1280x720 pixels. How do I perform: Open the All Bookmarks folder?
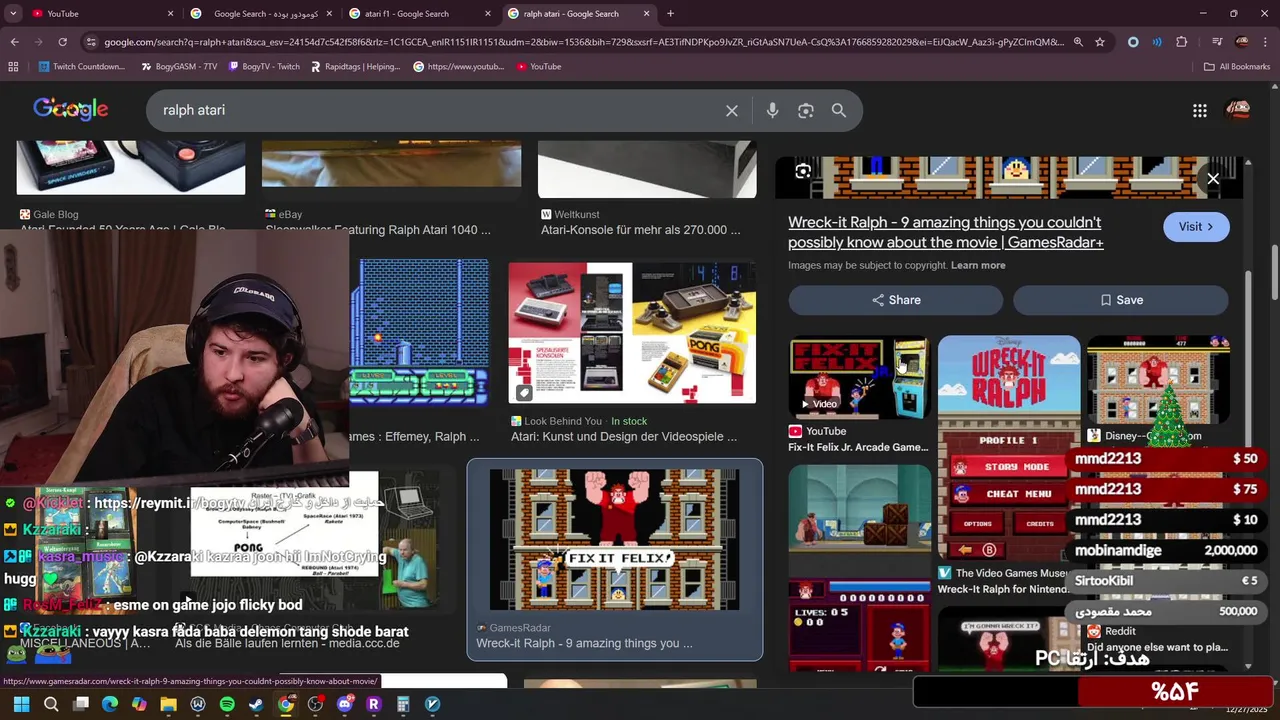[x=1236, y=66]
